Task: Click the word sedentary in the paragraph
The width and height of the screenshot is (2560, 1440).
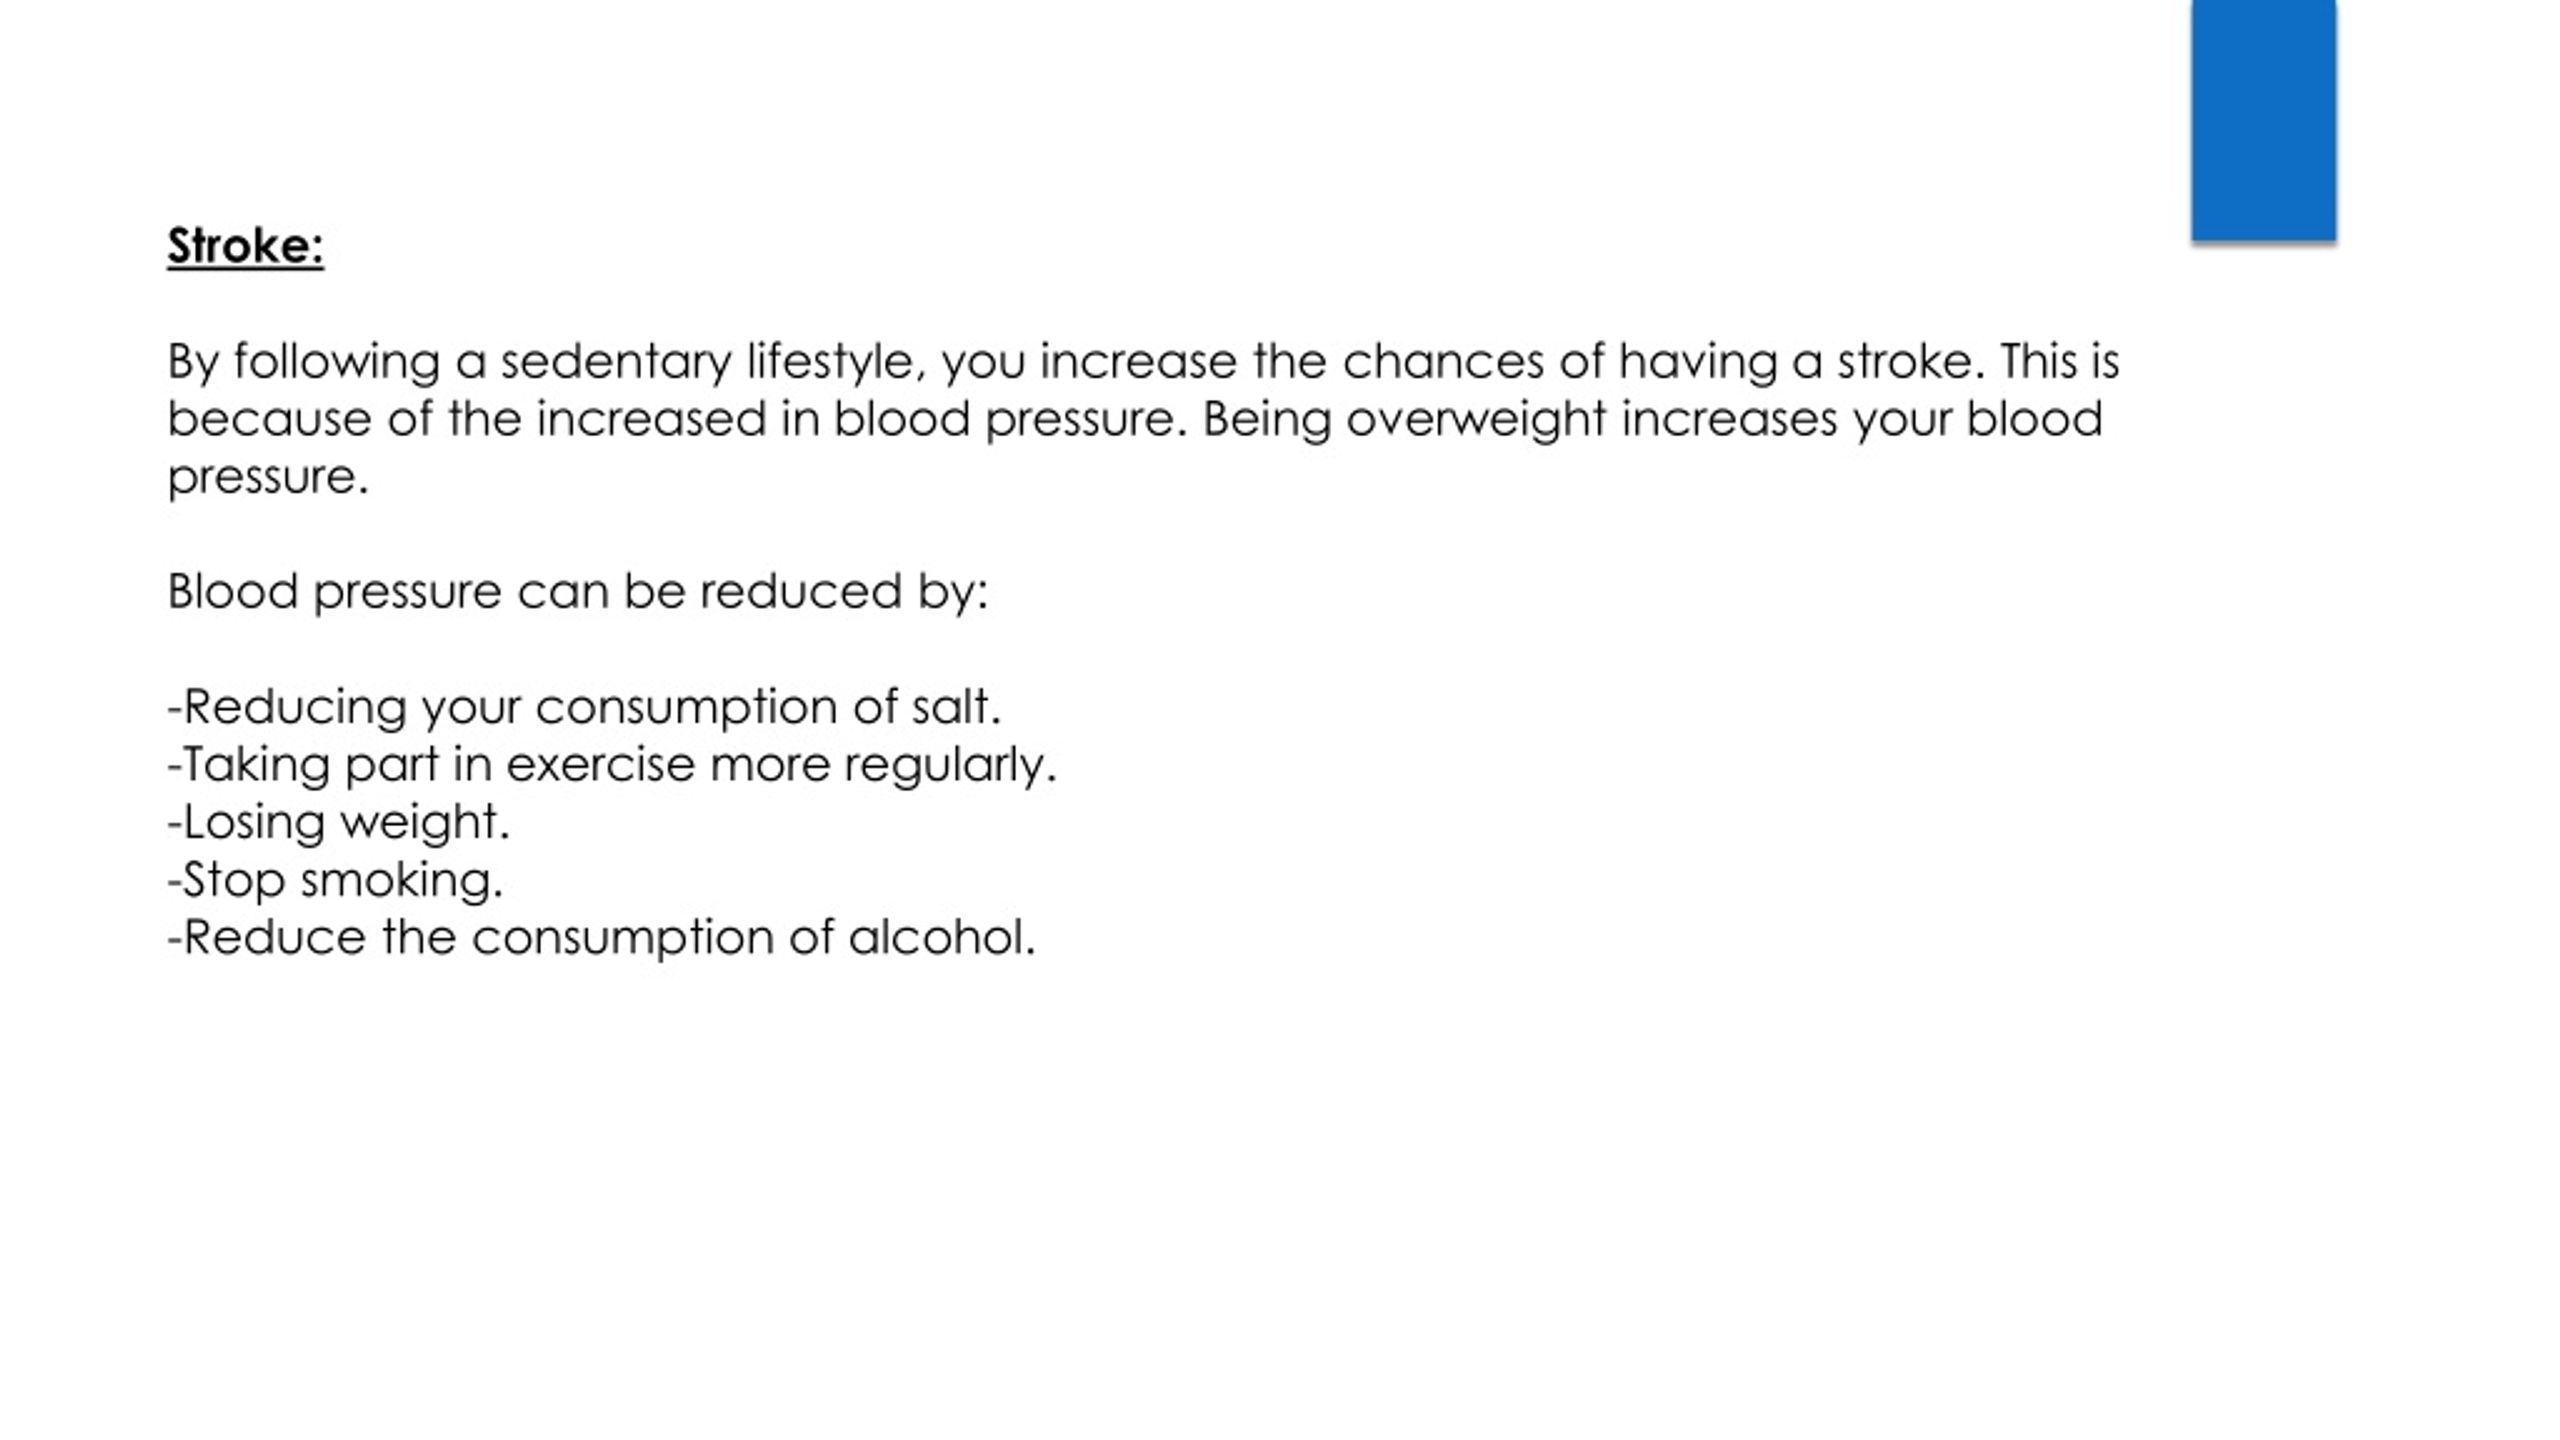Action: coord(616,362)
